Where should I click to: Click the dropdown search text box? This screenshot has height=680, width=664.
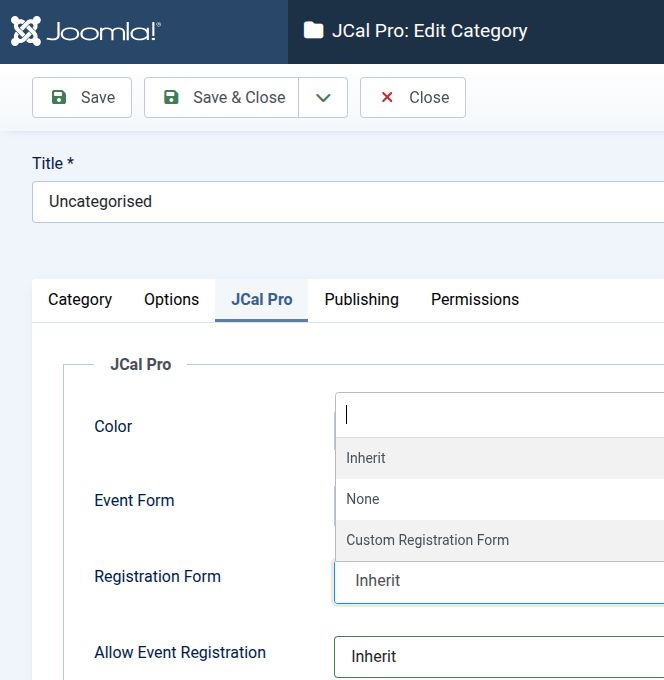click(x=500, y=415)
